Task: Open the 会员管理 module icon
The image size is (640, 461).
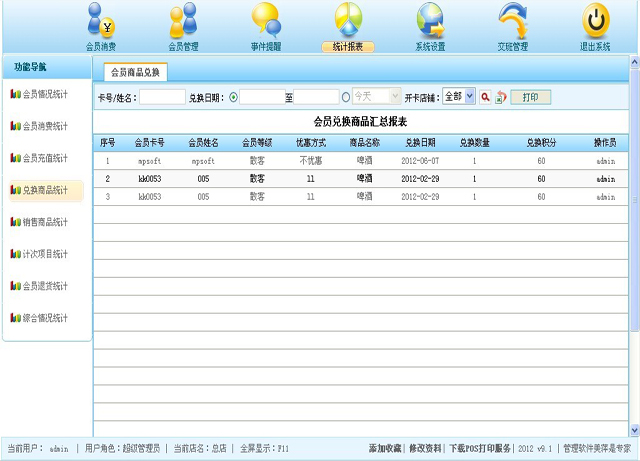Action: tap(183, 22)
